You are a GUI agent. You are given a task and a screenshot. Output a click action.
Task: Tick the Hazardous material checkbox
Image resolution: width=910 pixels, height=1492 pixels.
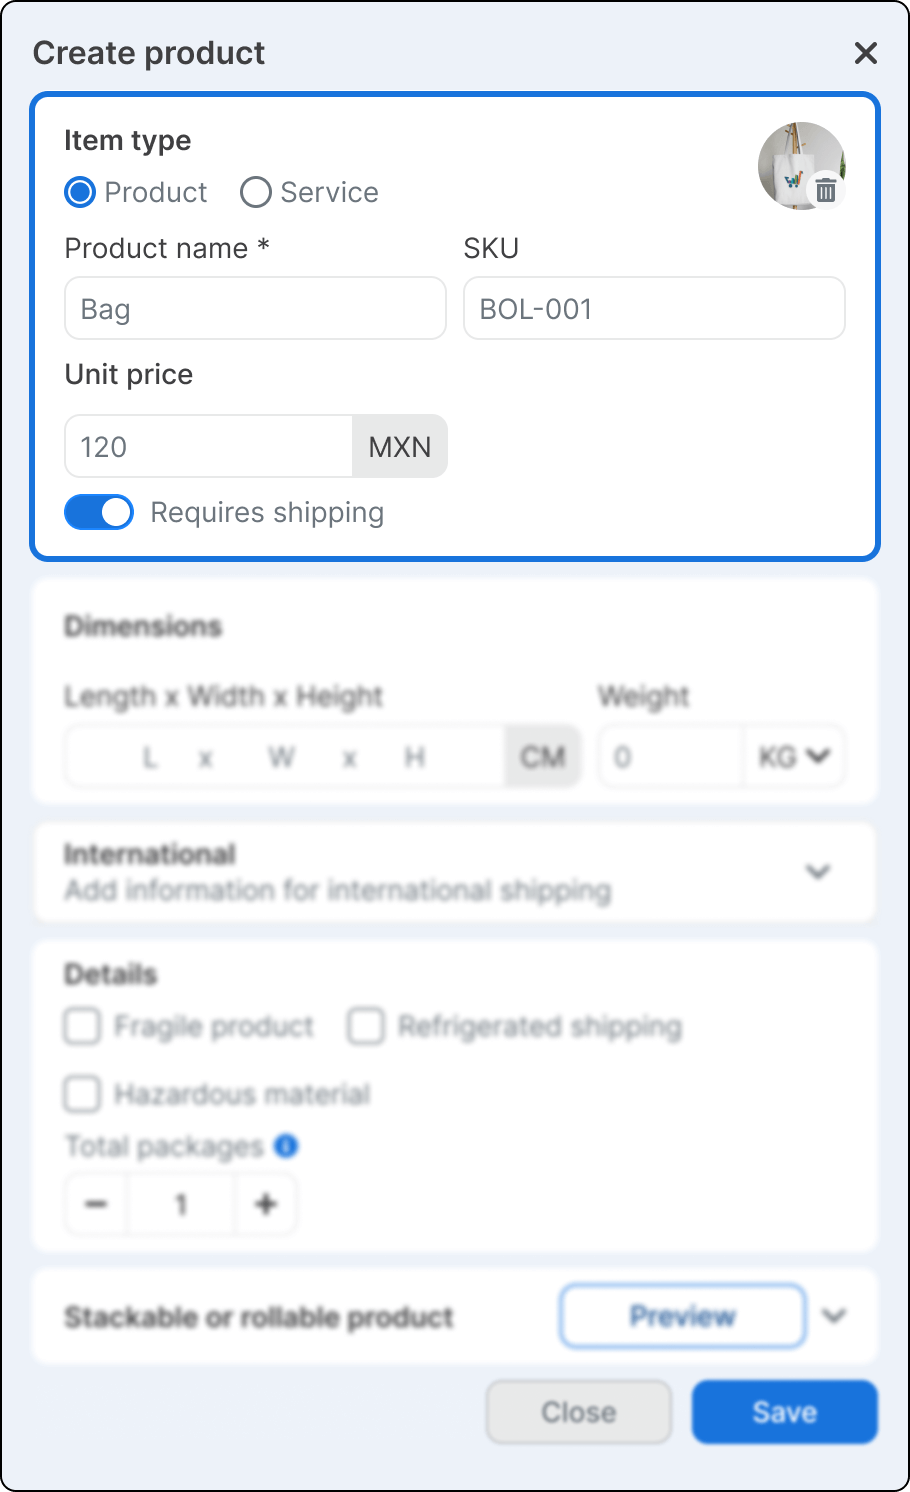pyautogui.click(x=82, y=1094)
